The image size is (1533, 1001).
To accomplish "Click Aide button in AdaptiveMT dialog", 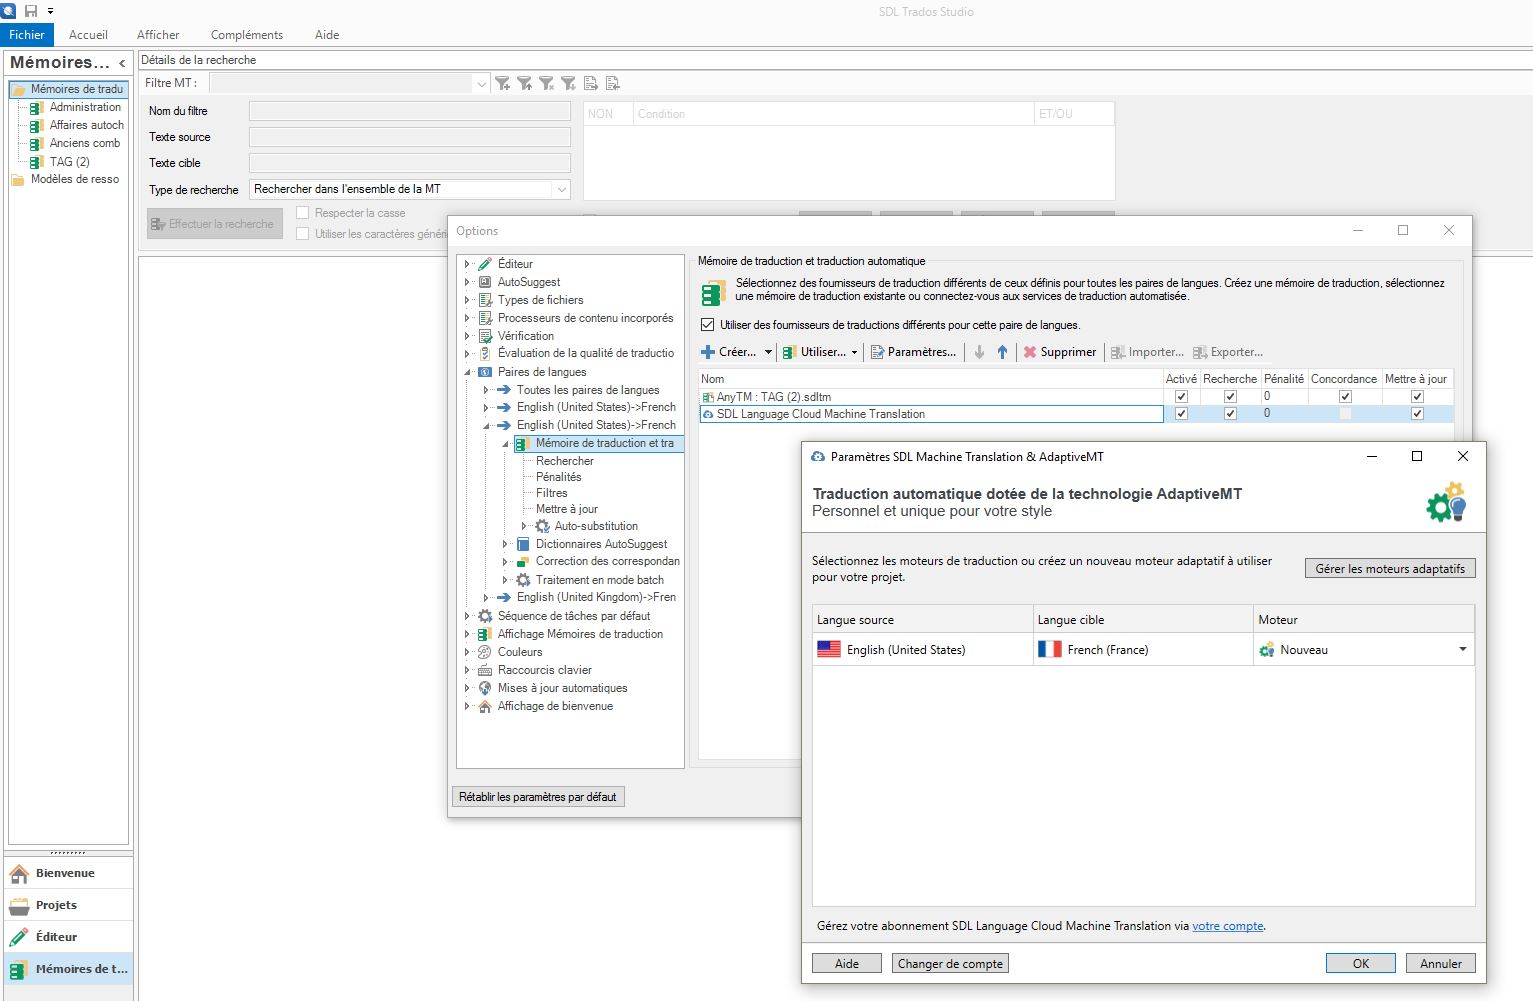I will click(x=846, y=964).
